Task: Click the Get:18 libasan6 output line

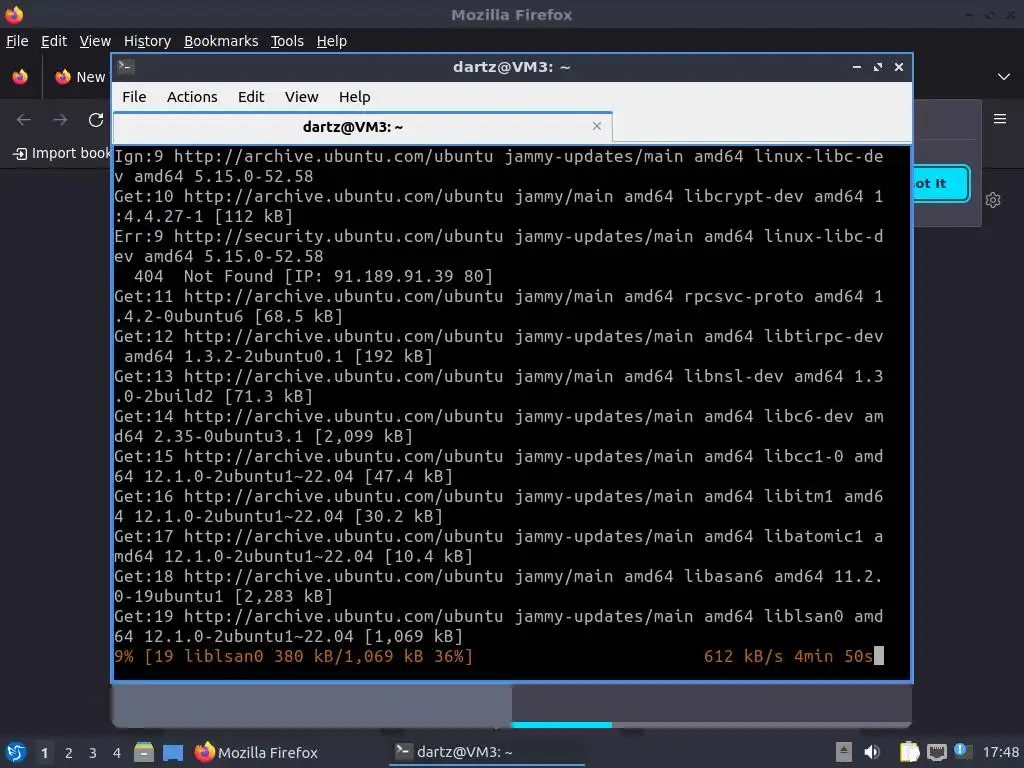Action: pyautogui.click(x=499, y=586)
